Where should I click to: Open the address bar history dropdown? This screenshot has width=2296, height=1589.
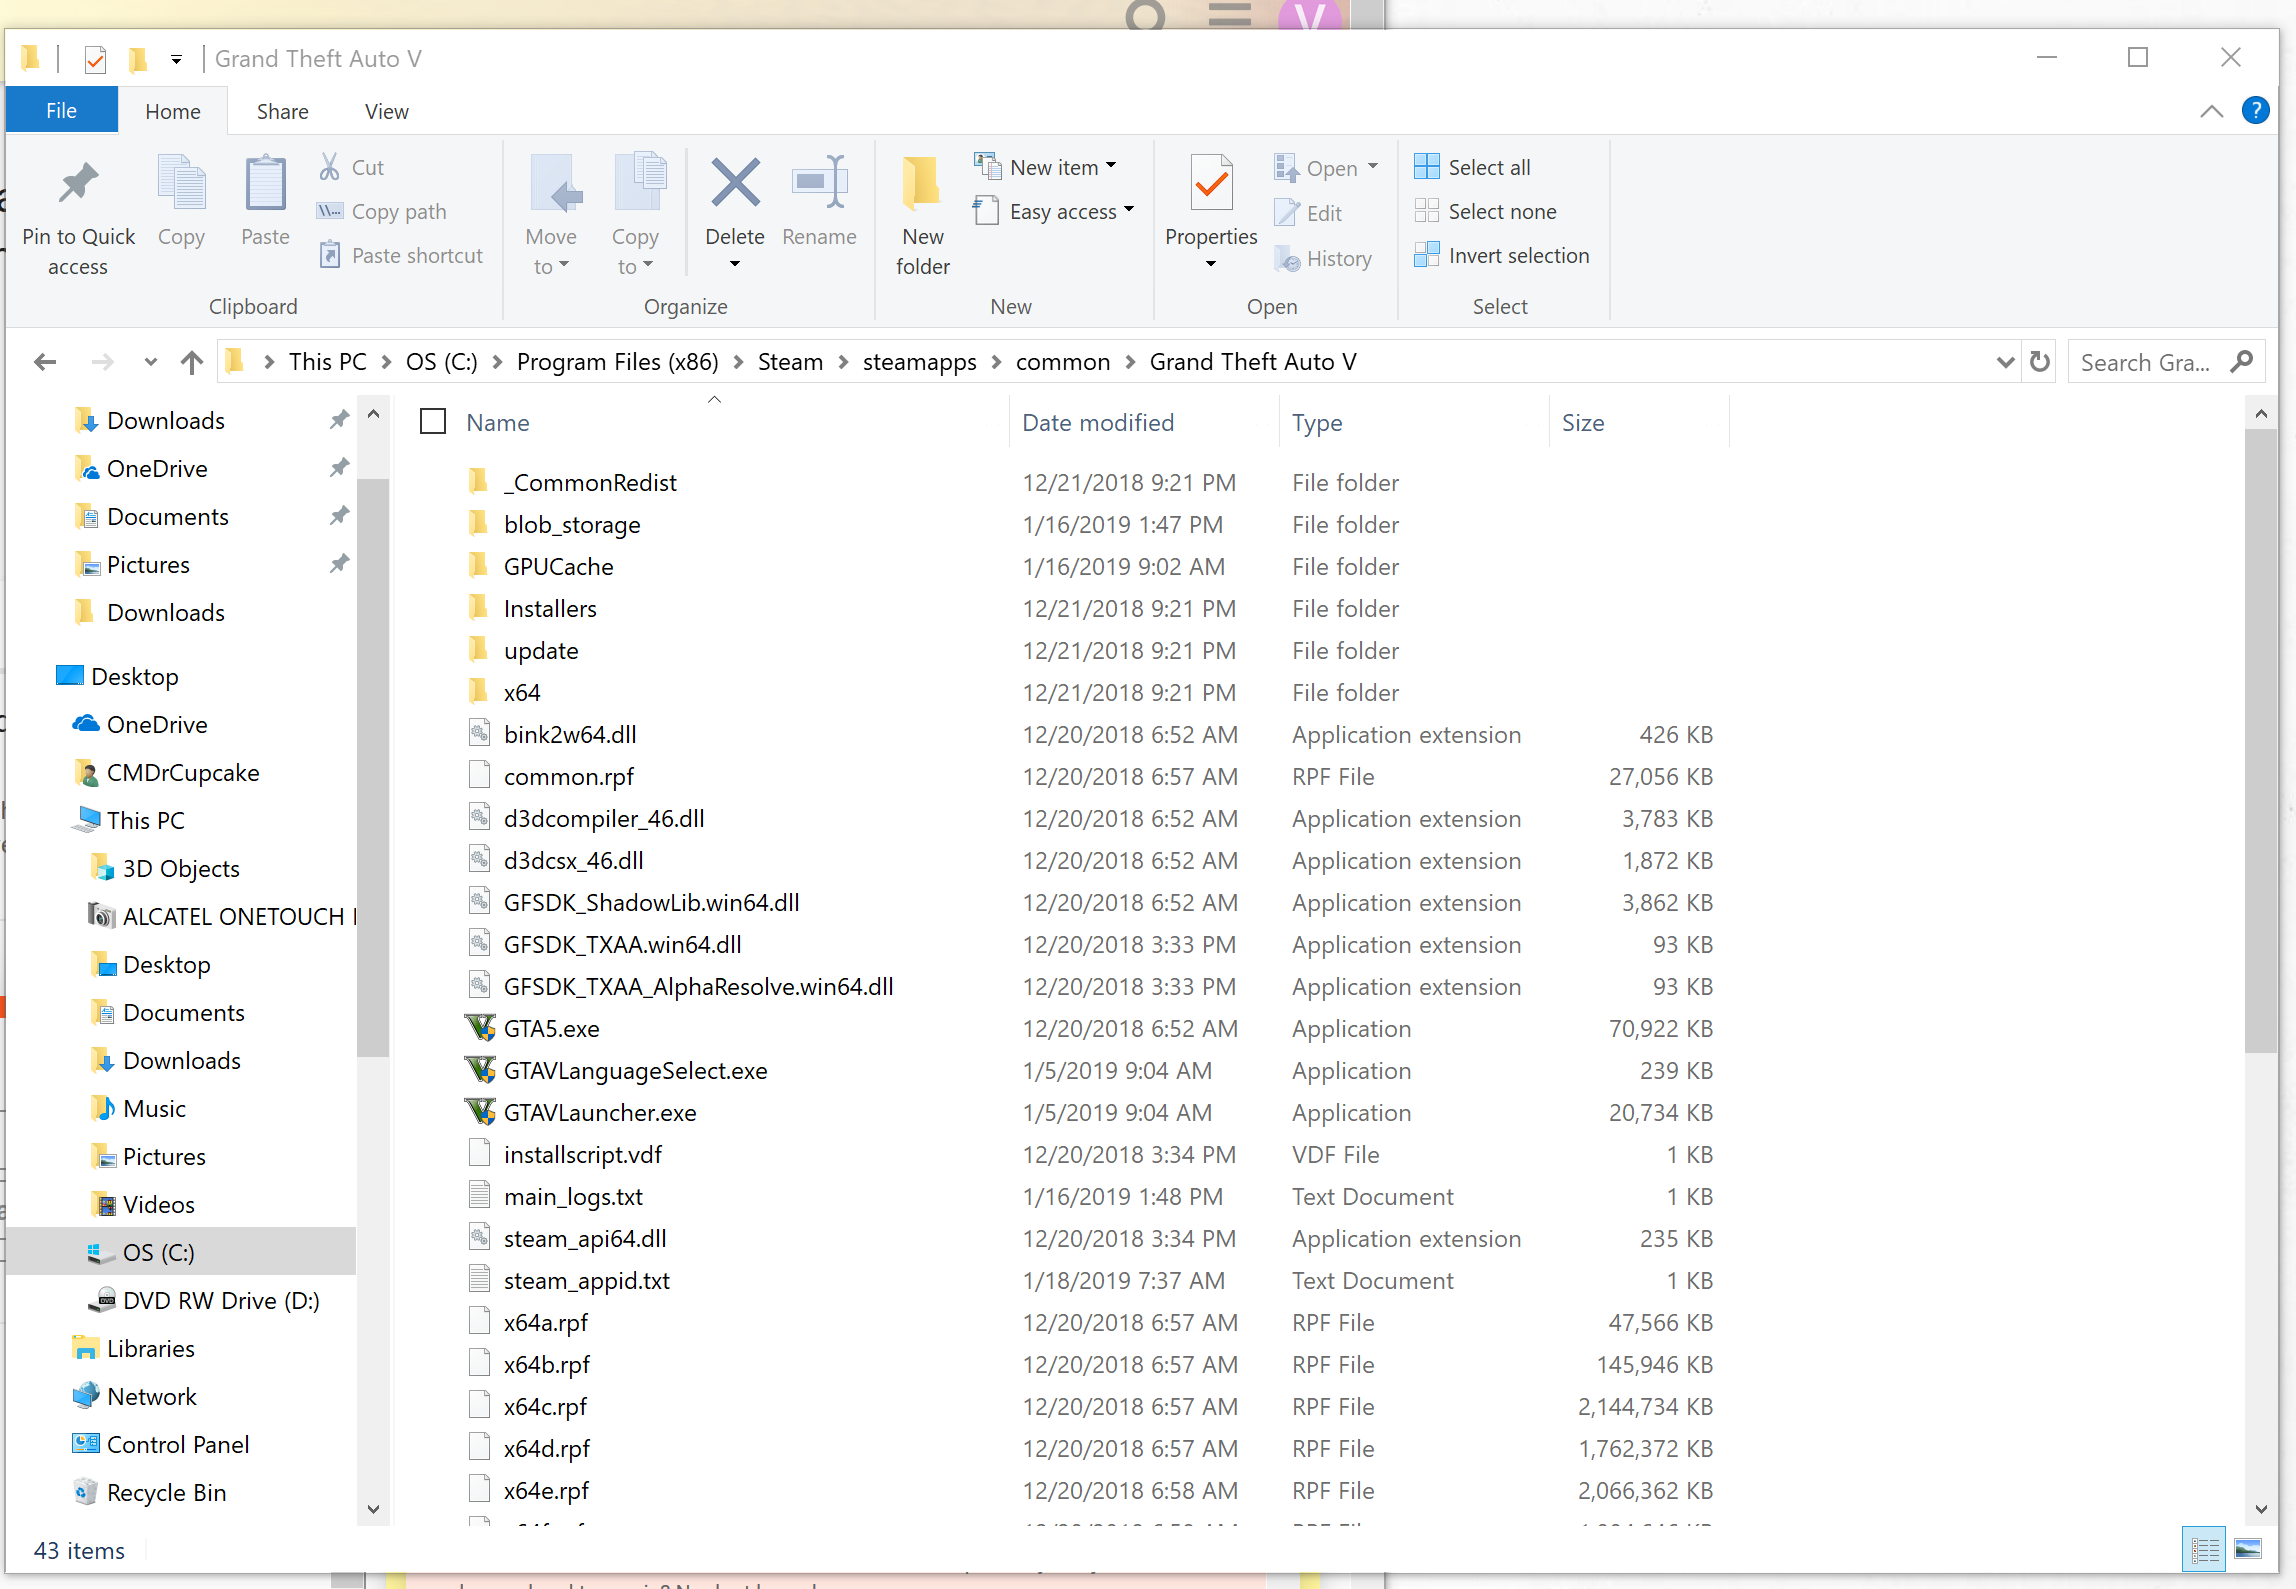point(2004,362)
